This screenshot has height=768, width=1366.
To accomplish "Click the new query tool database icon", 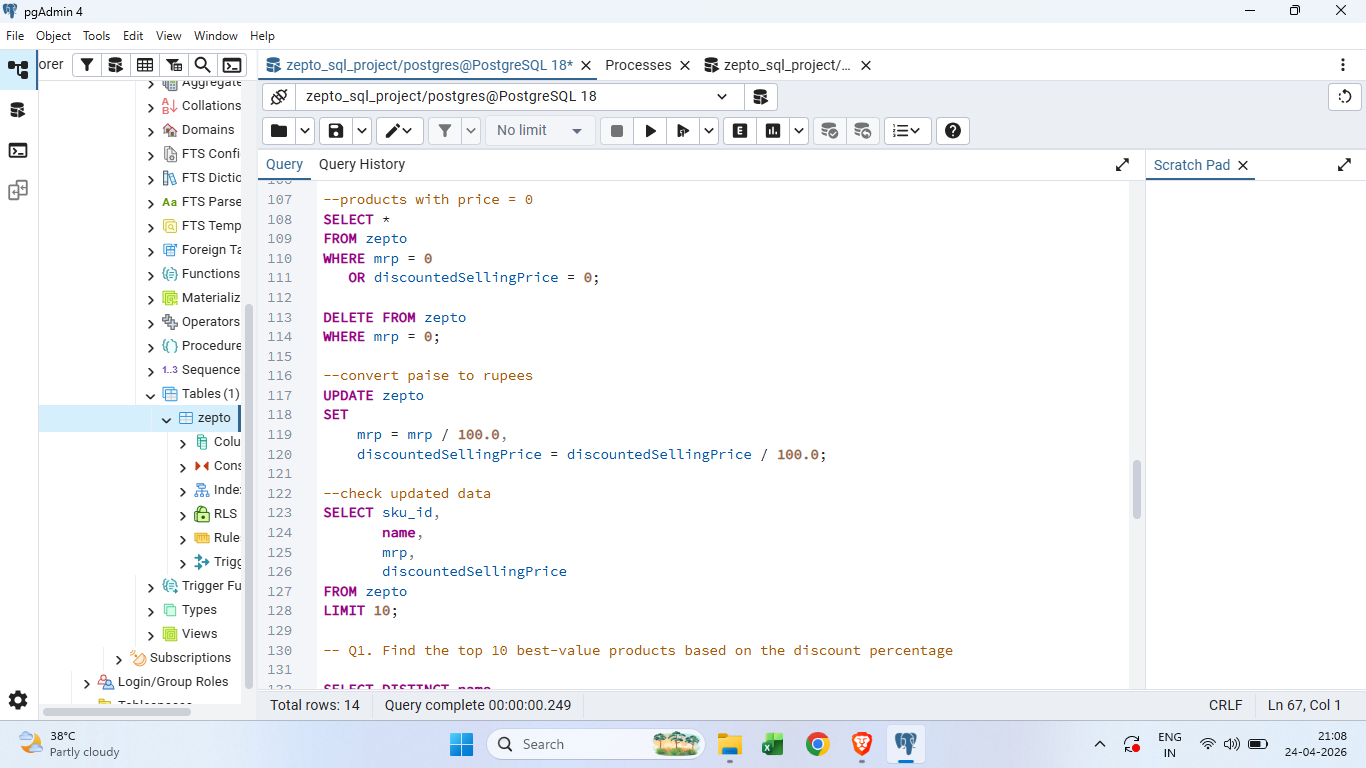I will (x=760, y=97).
